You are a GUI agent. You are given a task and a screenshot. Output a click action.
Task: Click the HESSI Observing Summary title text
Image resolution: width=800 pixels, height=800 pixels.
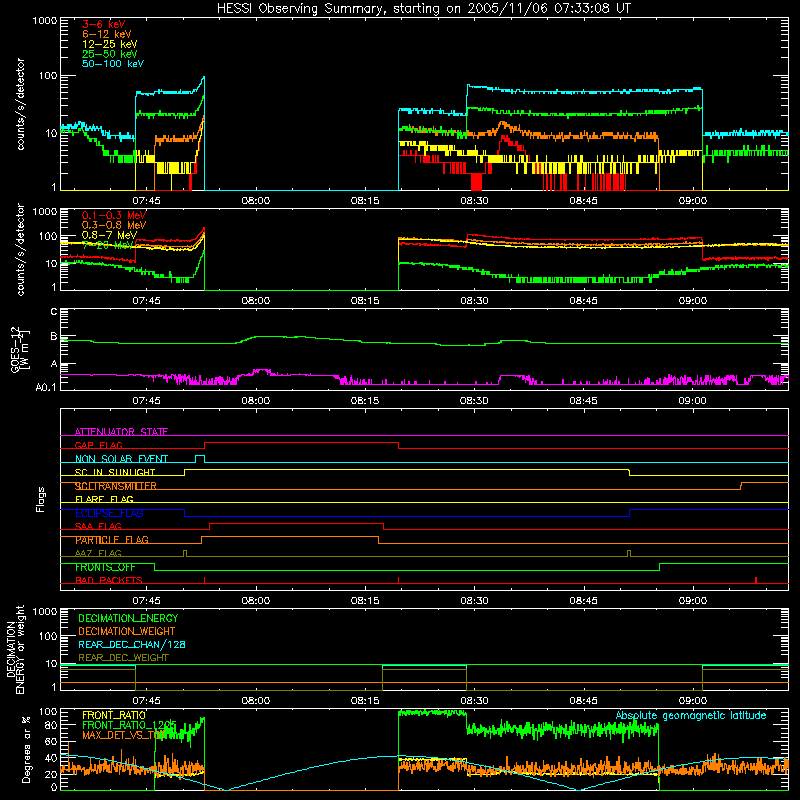[x=423, y=9]
